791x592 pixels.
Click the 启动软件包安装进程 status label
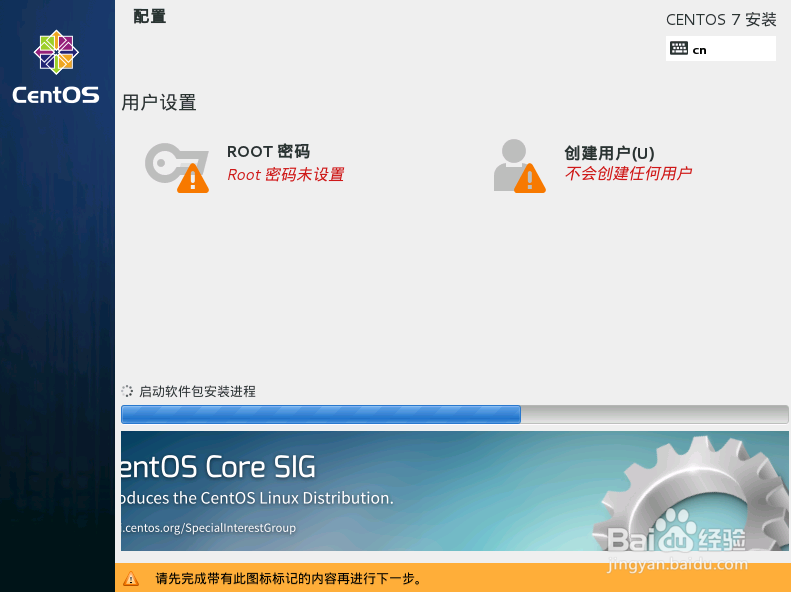point(197,391)
